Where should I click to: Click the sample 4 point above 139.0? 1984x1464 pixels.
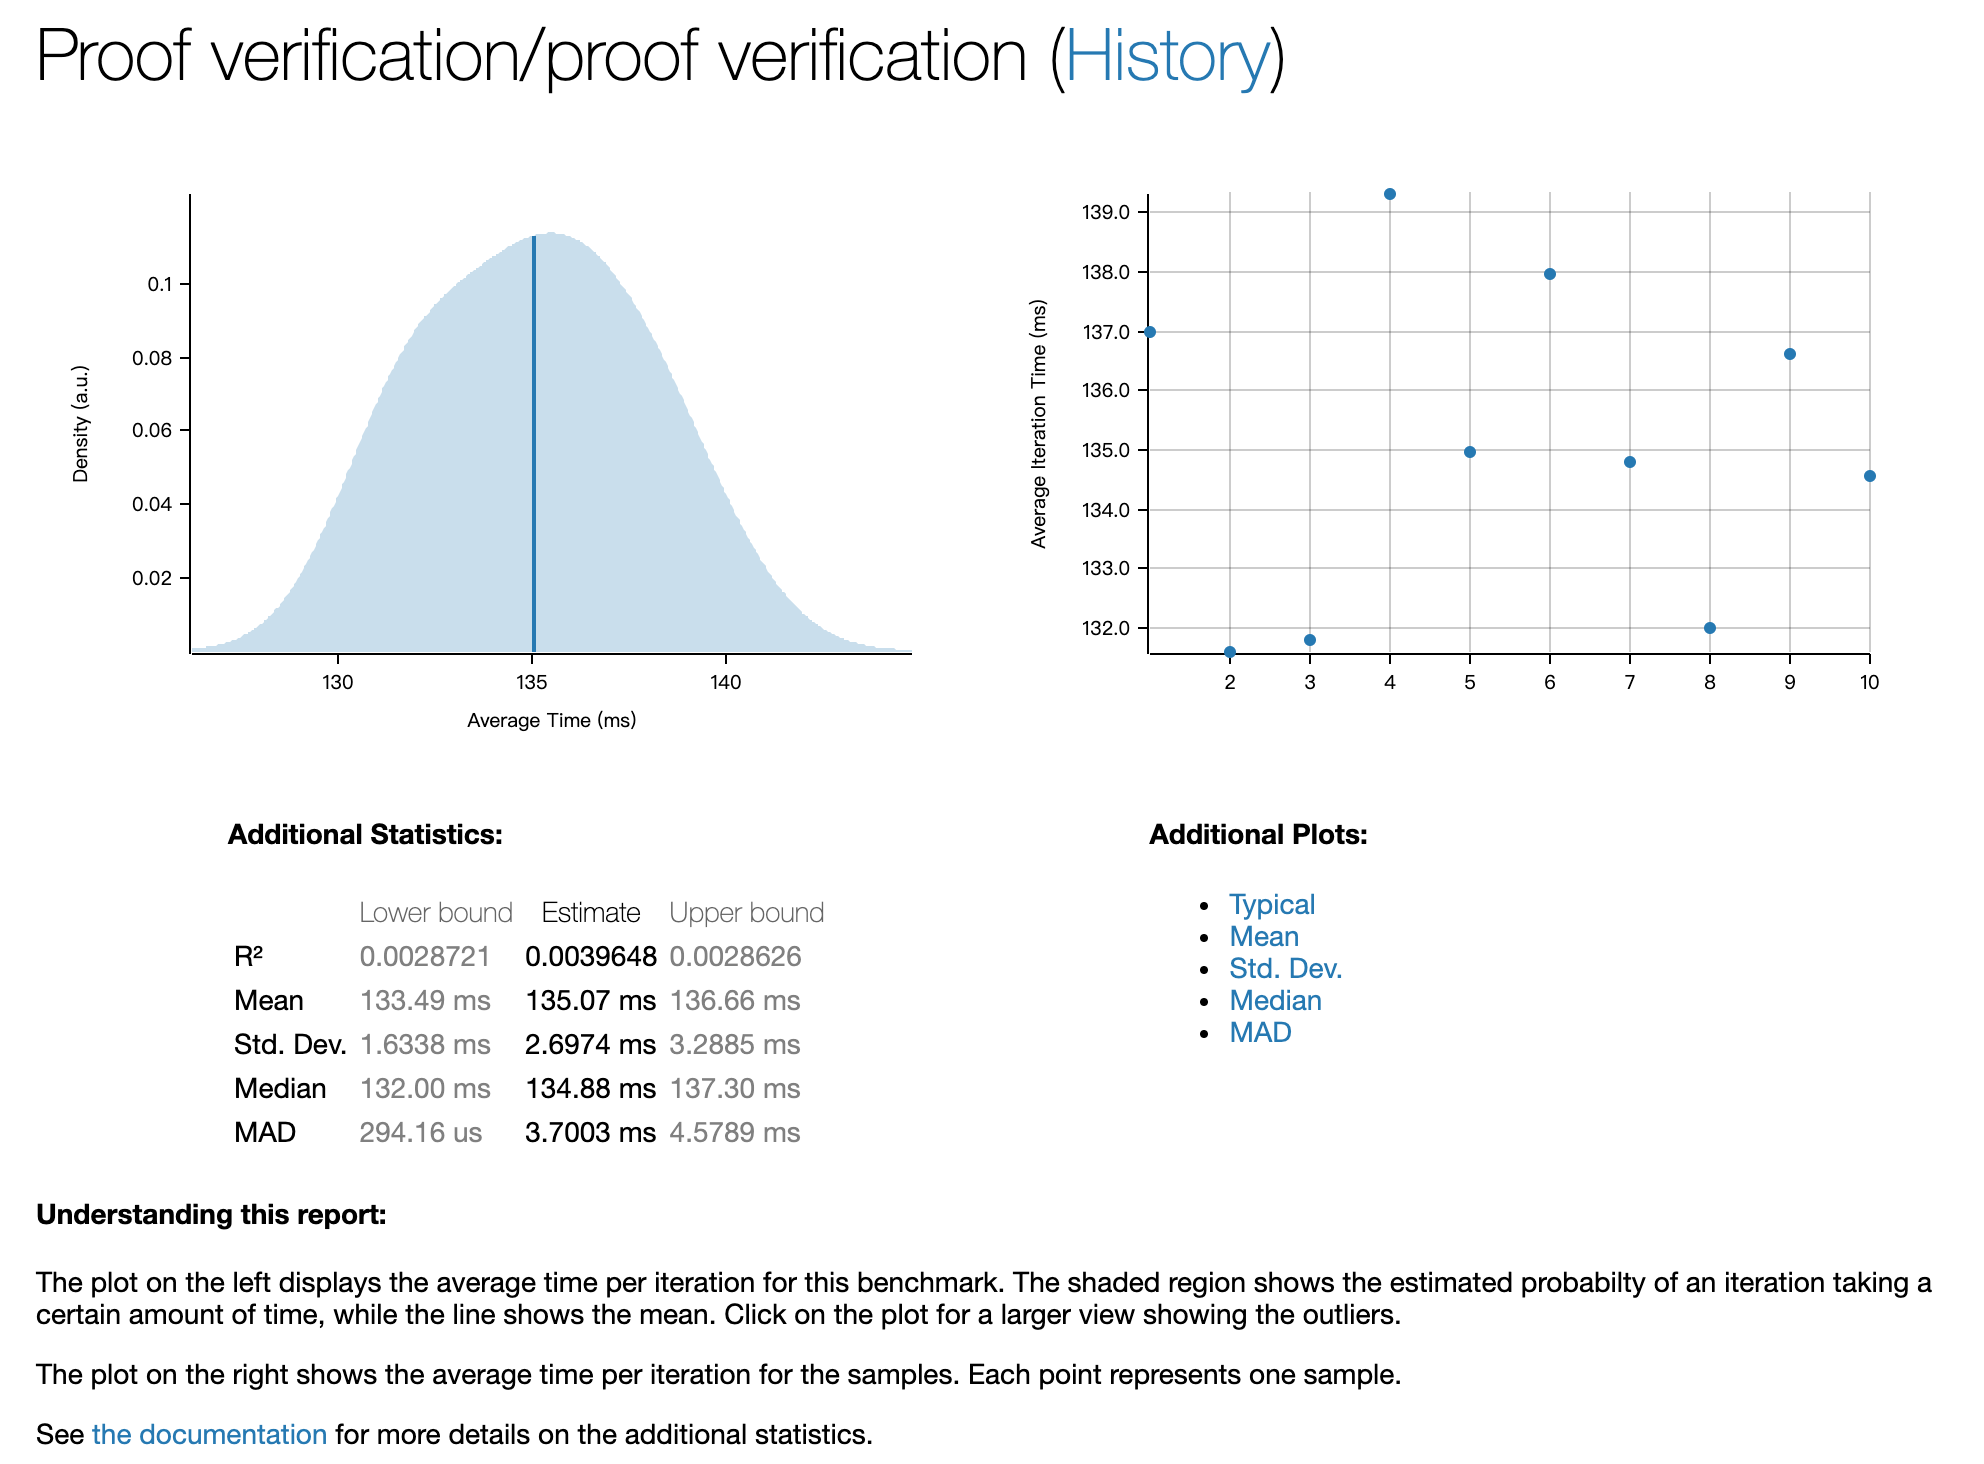click(x=1390, y=194)
